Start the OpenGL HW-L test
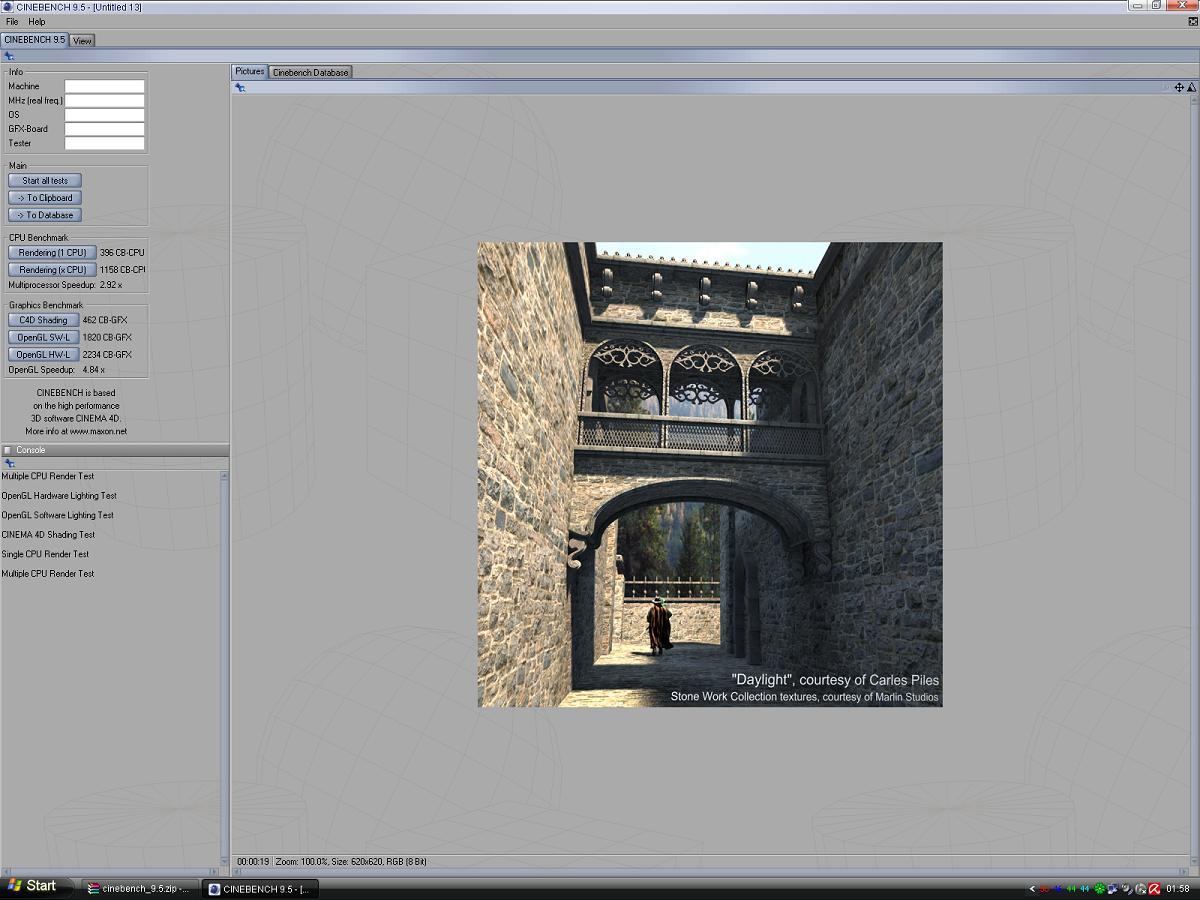The height and width of the screenshot is (900, 1200). click(43, 354)
